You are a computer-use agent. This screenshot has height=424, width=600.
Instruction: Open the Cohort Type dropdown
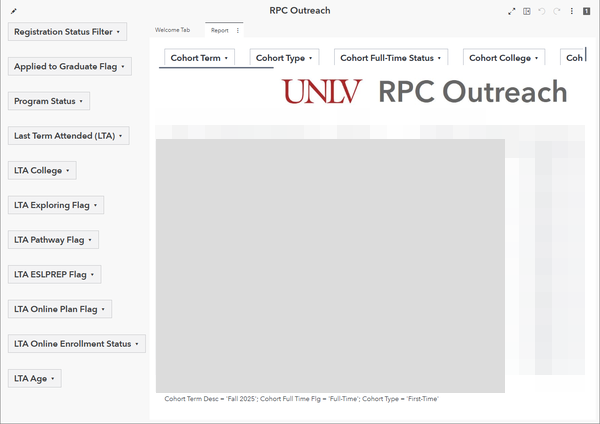[284, 57]
